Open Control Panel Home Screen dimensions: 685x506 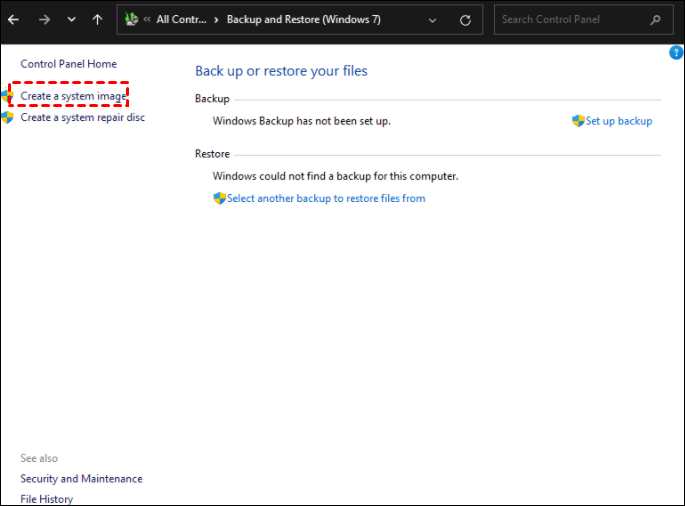click(x=69, y=64)
